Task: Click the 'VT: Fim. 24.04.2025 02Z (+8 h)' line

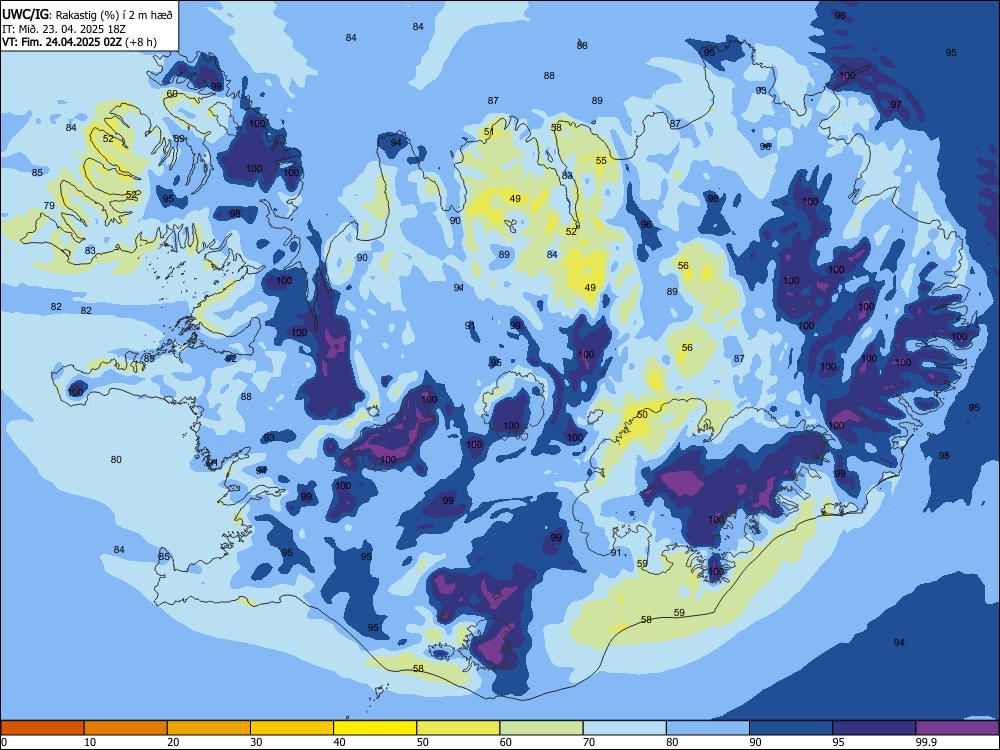Action: coord(79,42)
